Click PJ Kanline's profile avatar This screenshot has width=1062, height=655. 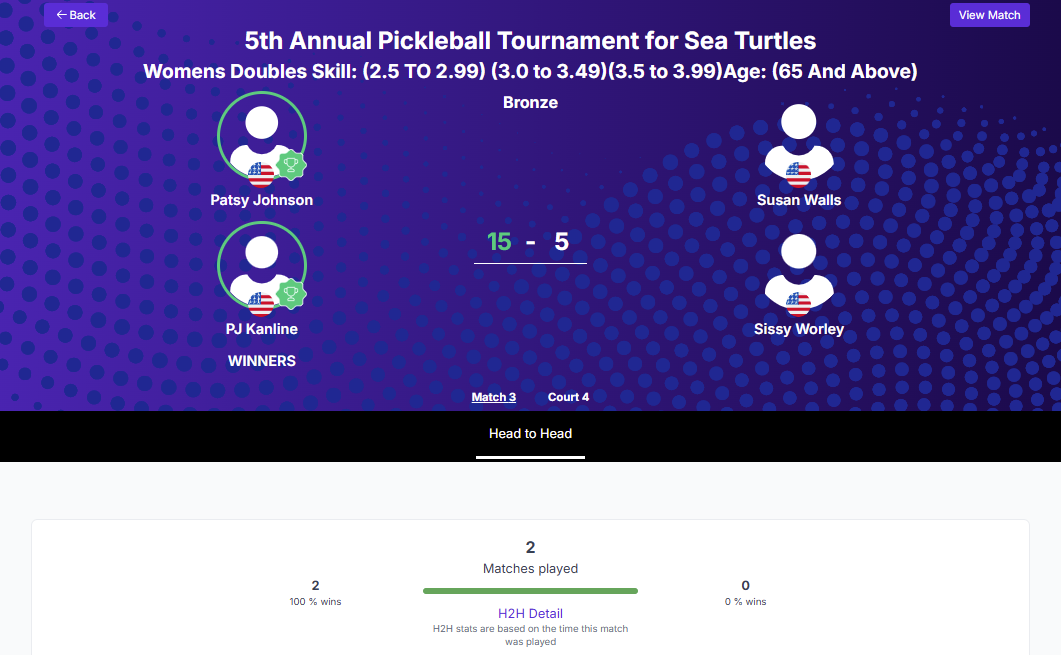(x=261, y=262)
